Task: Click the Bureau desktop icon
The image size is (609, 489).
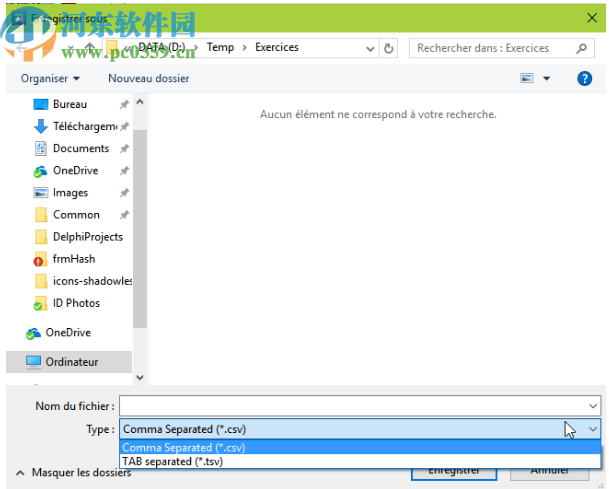Action: [x=41, y=104]
